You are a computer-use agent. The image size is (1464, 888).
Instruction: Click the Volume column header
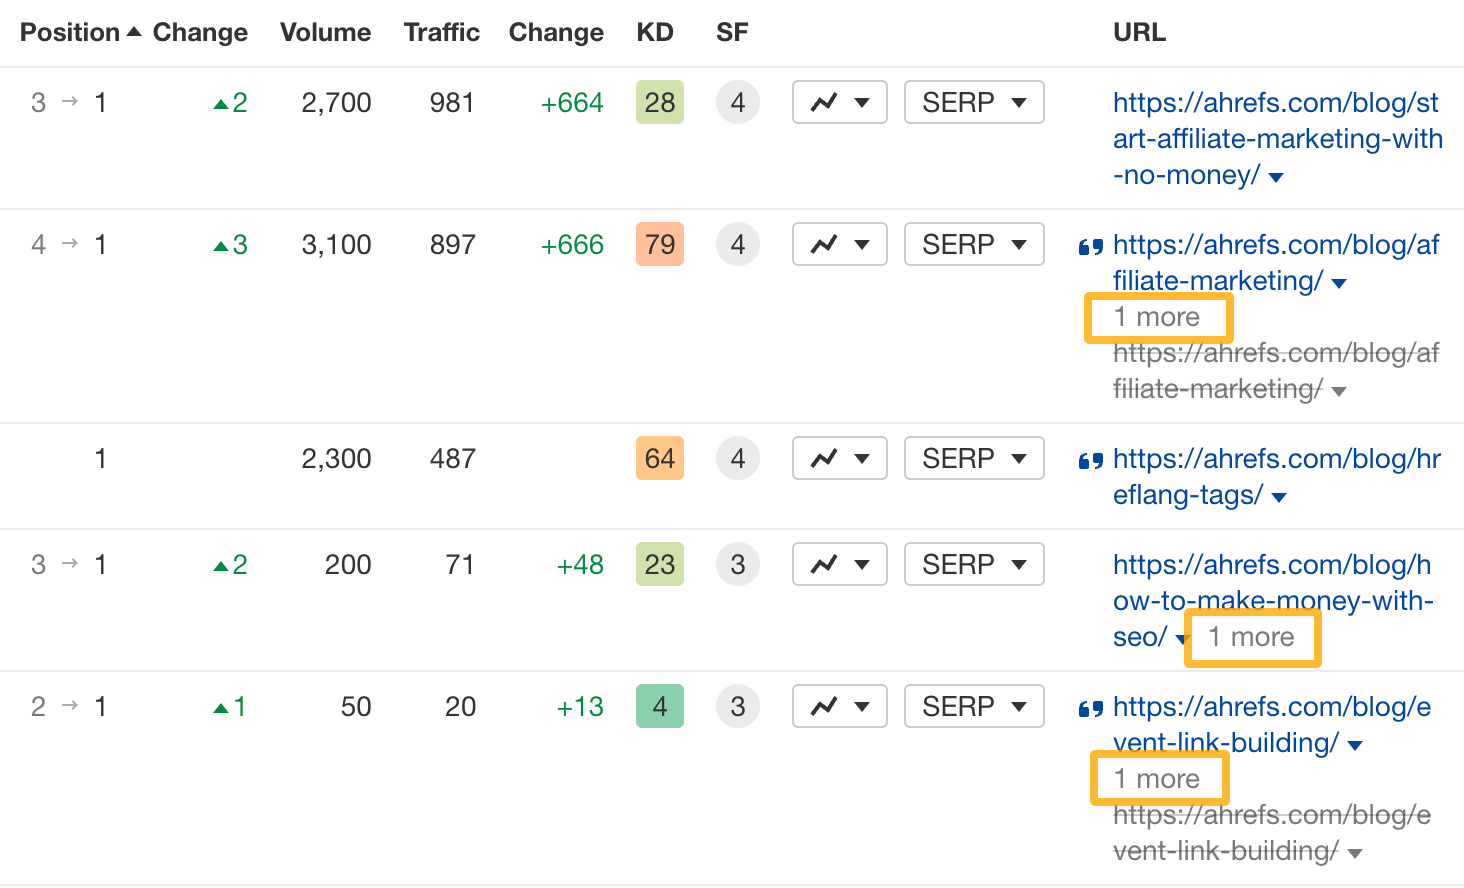pos(326,31)
